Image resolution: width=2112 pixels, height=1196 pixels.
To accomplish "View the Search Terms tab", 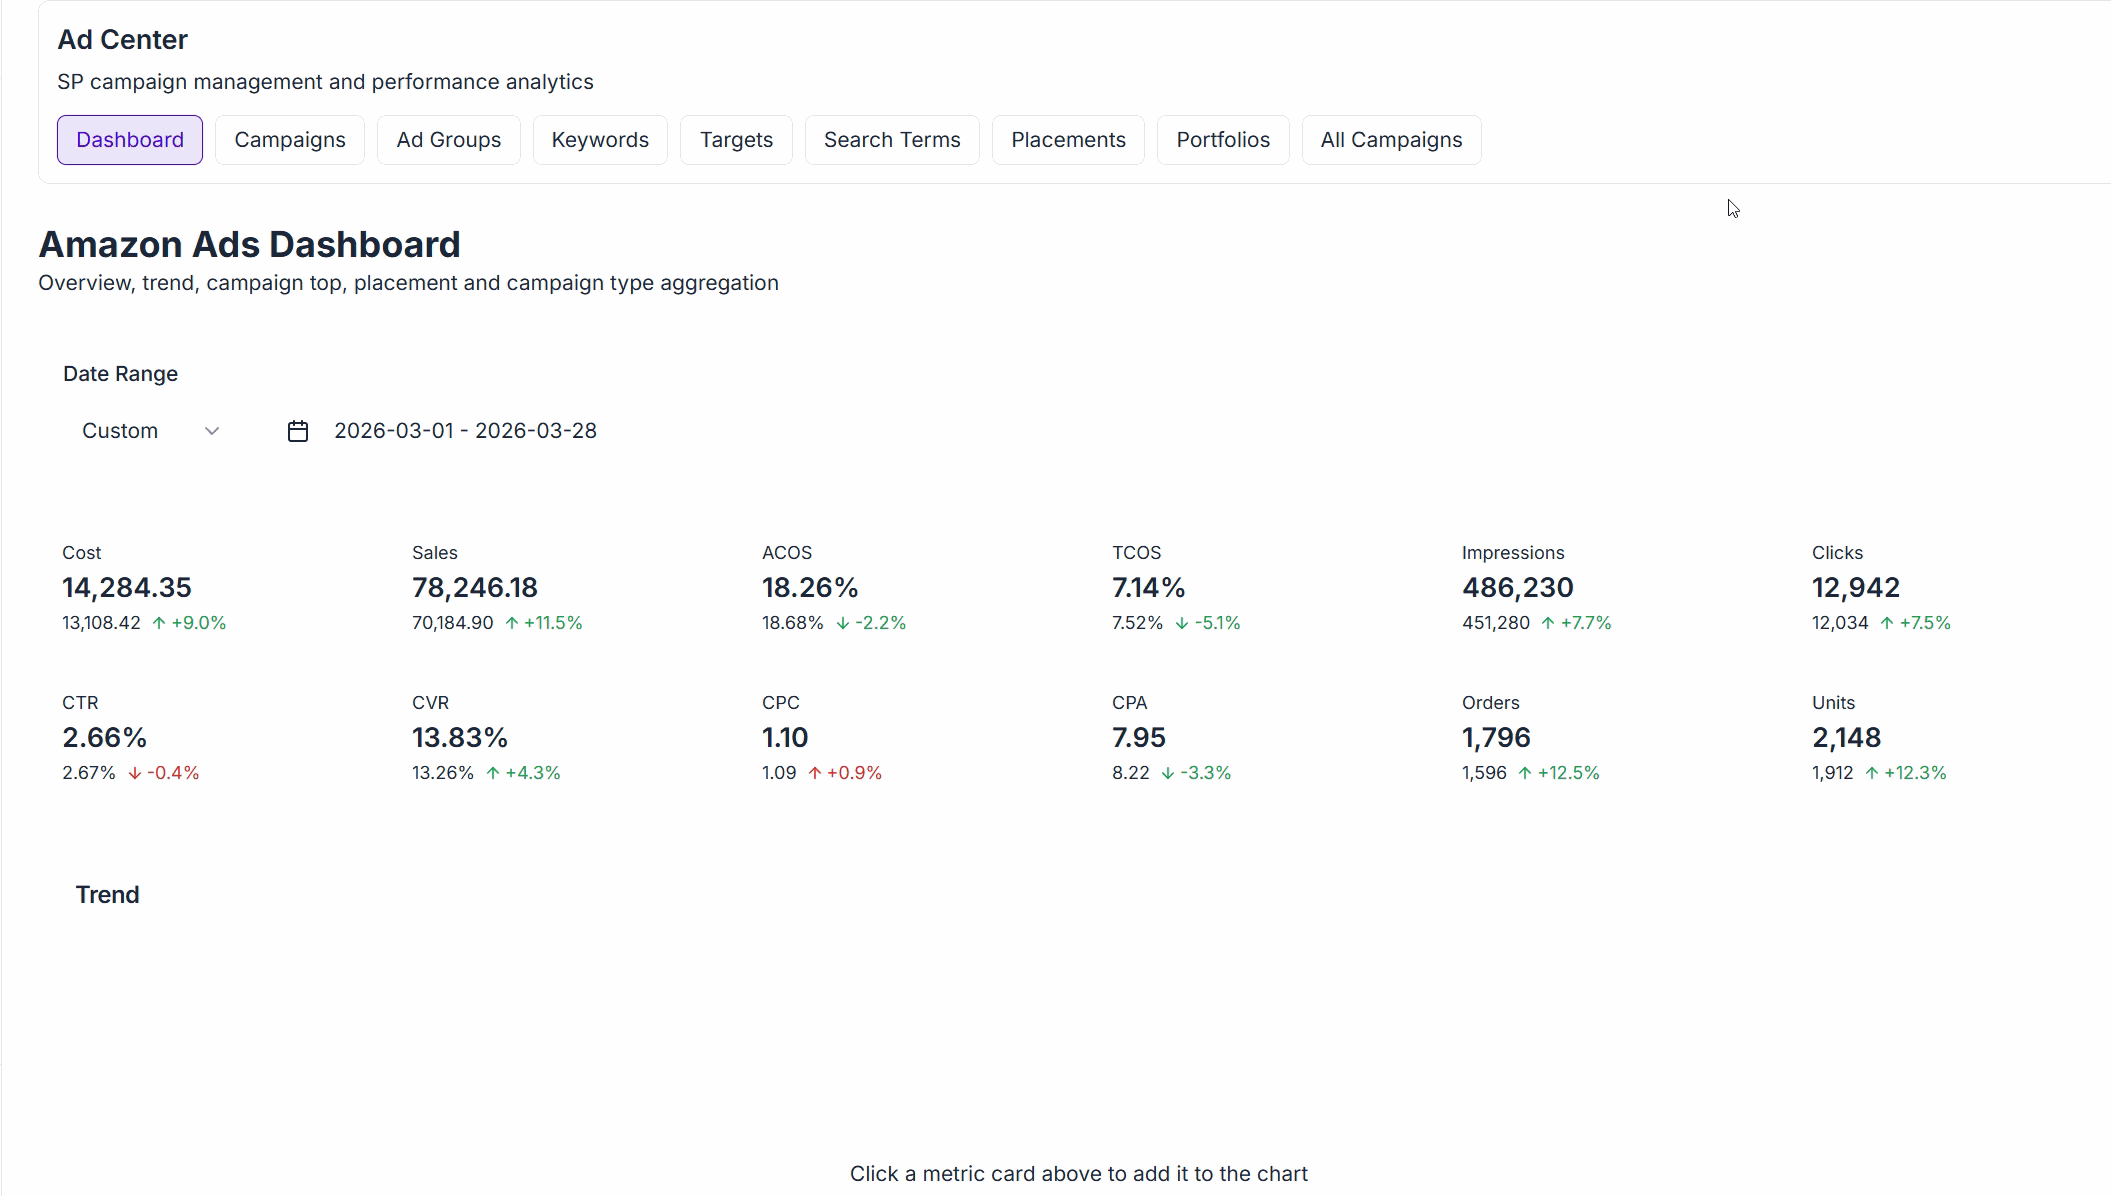I will 892,140.
